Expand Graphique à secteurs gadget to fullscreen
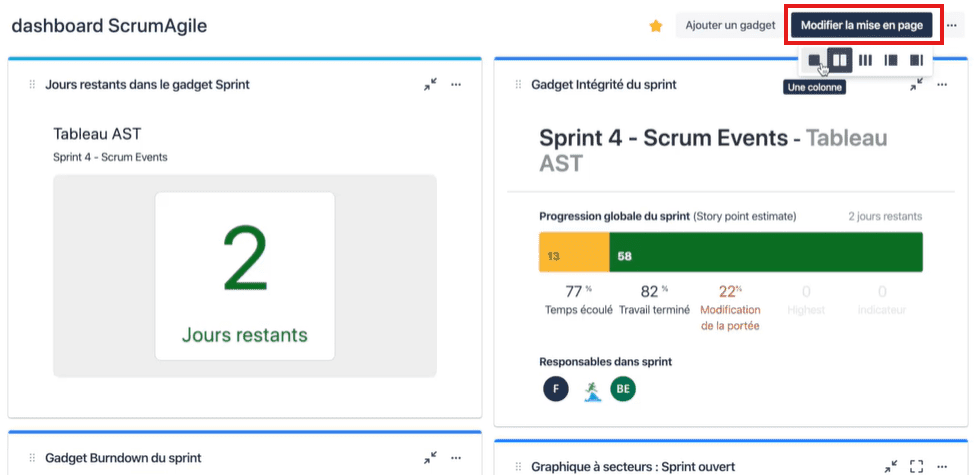The image size is (974, 475). (x=917, y=466)
